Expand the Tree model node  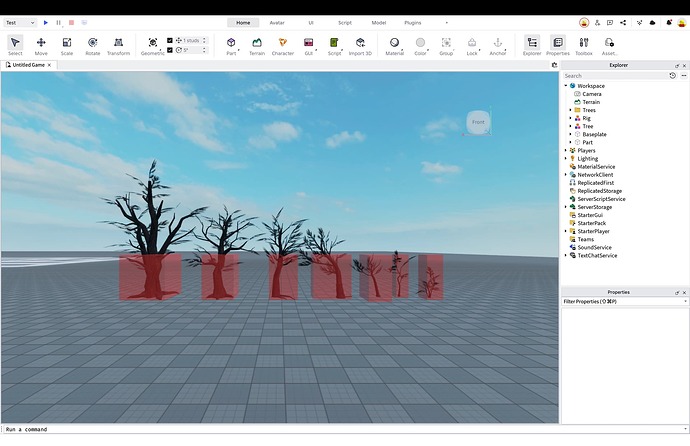click(571, 126)
